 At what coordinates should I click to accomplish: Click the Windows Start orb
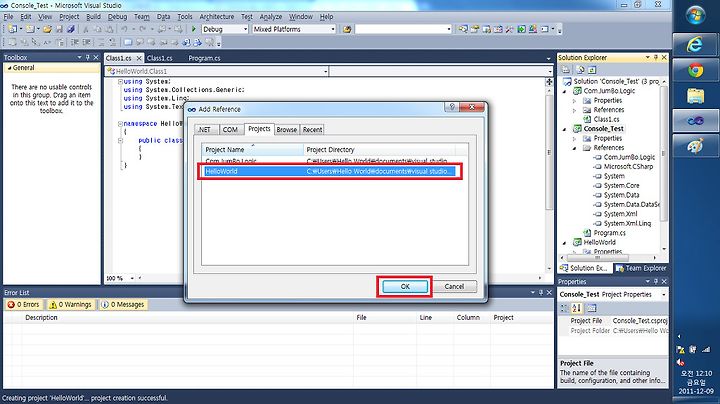(696, 15)
